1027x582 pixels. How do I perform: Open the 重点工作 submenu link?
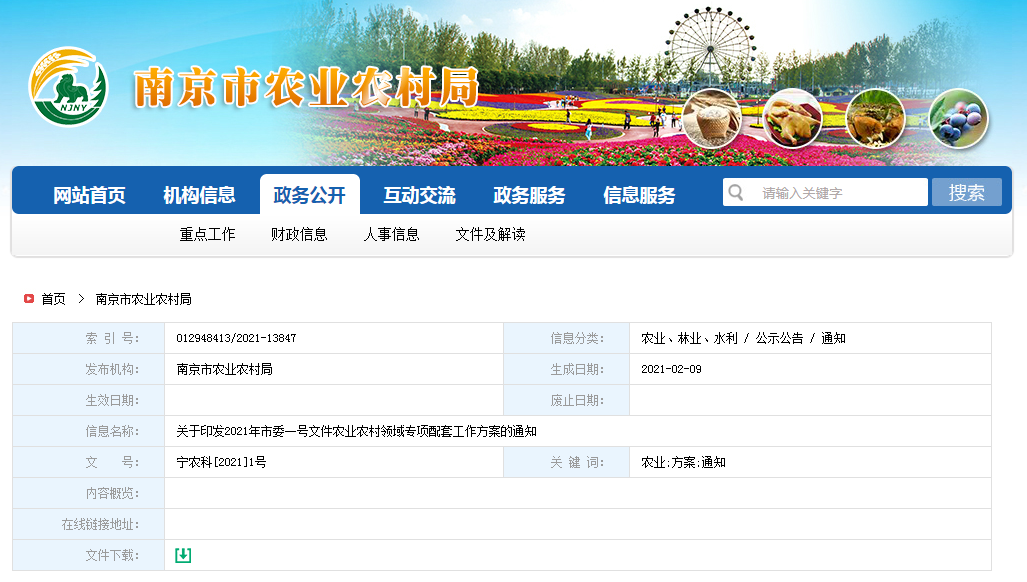[x=207, y=234]
